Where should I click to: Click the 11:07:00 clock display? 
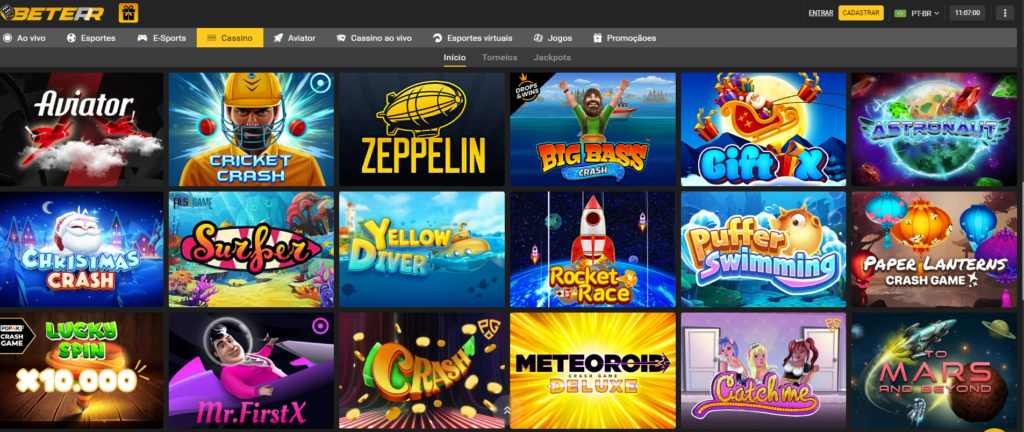click(x=967, y=13)
